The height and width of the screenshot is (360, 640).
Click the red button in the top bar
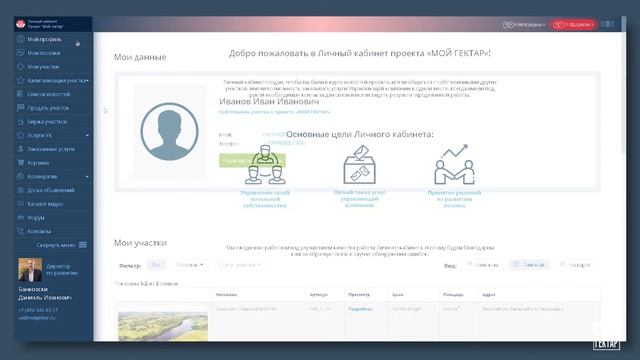tap(573, 24)
